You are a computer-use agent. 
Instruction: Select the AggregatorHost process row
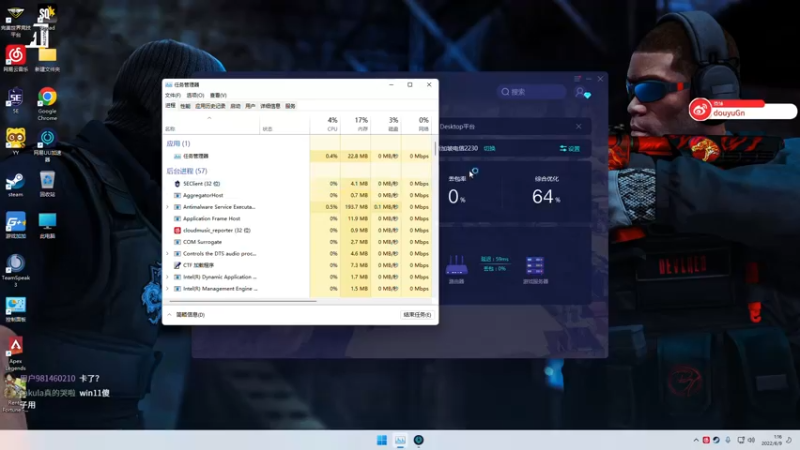coord(298,195)
